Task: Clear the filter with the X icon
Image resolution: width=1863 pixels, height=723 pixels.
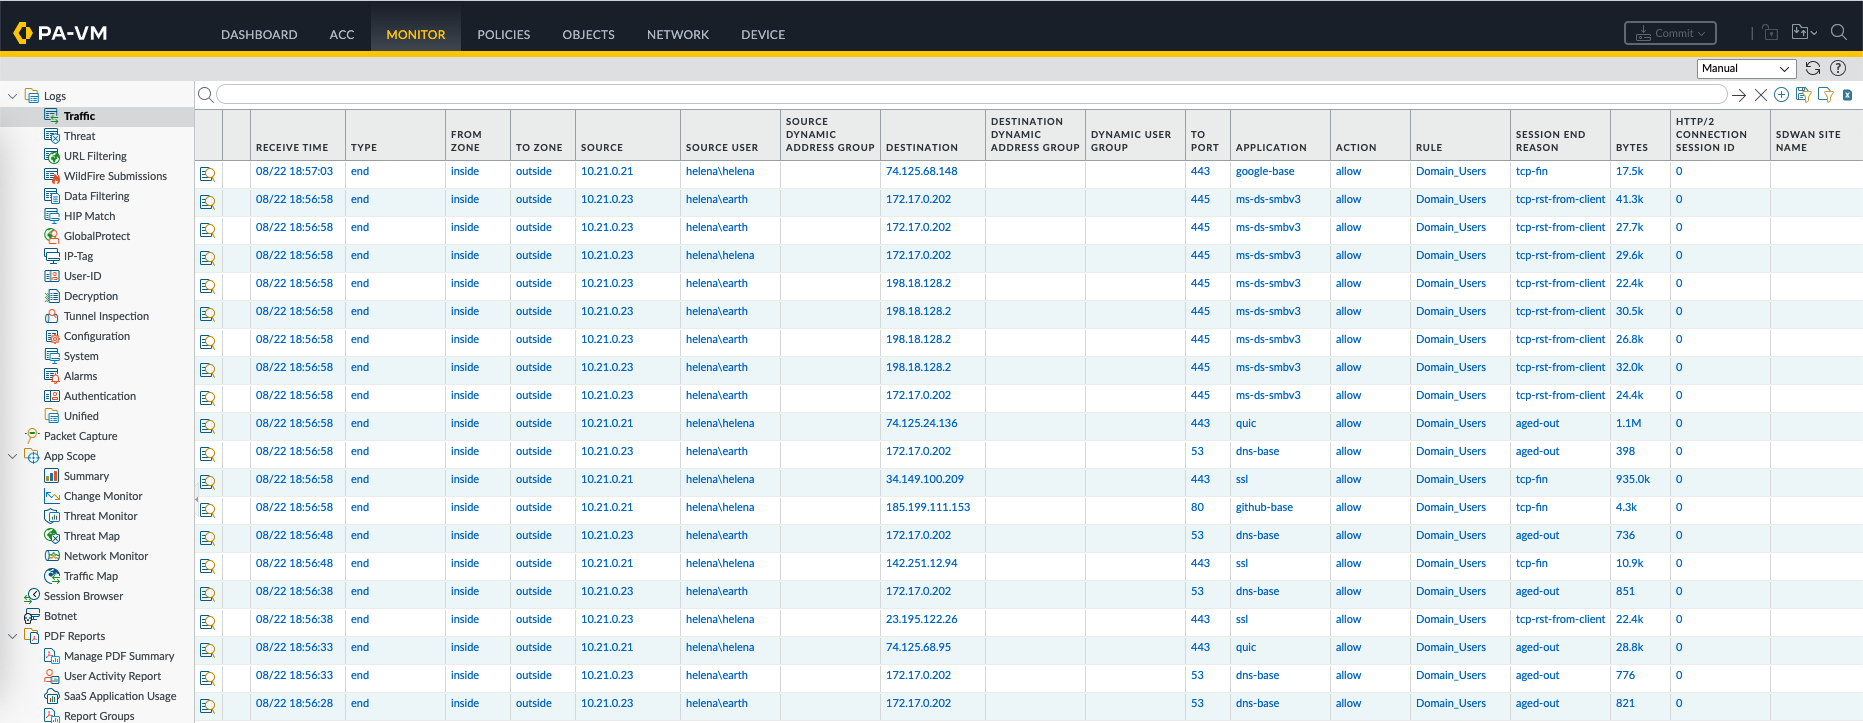Action: pos(1761,95)
